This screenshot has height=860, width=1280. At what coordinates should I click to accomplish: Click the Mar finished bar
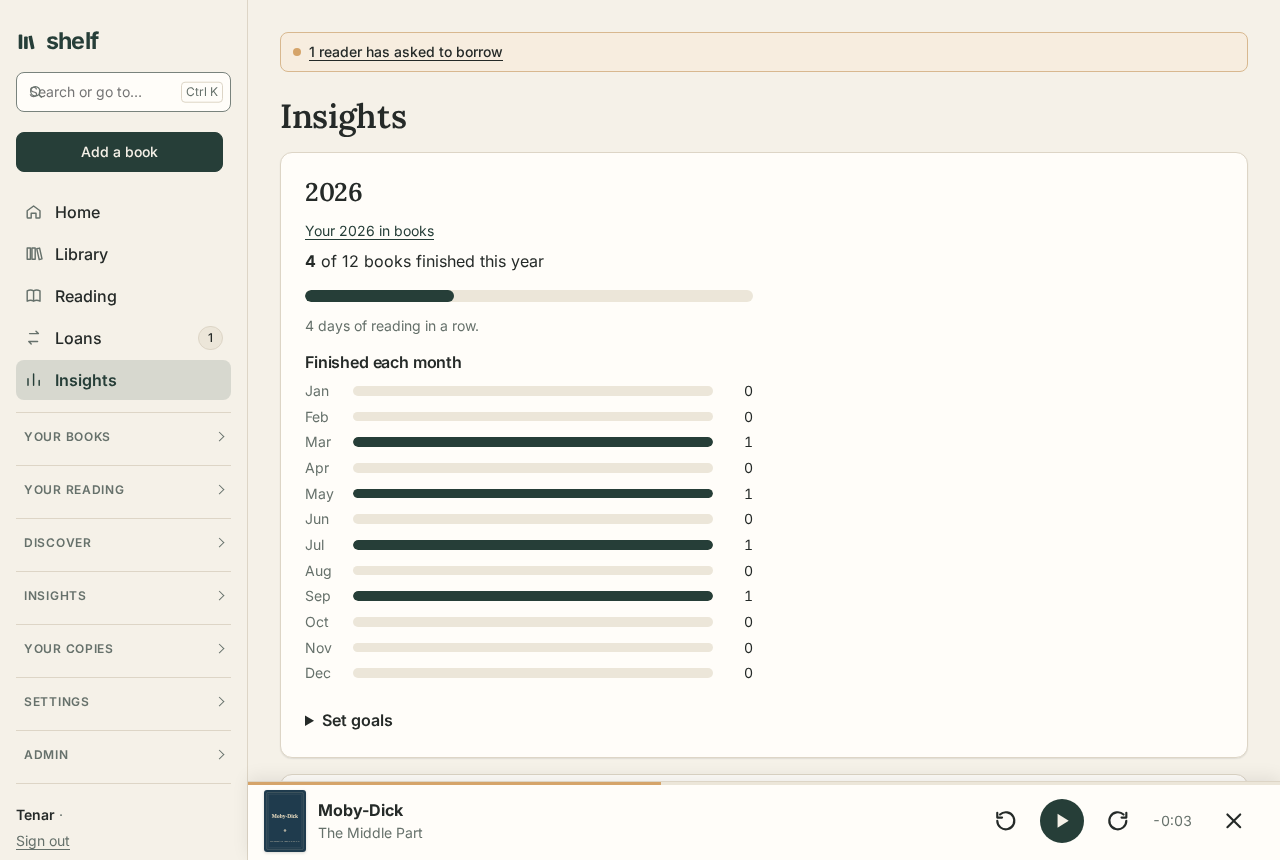point(533,442)
